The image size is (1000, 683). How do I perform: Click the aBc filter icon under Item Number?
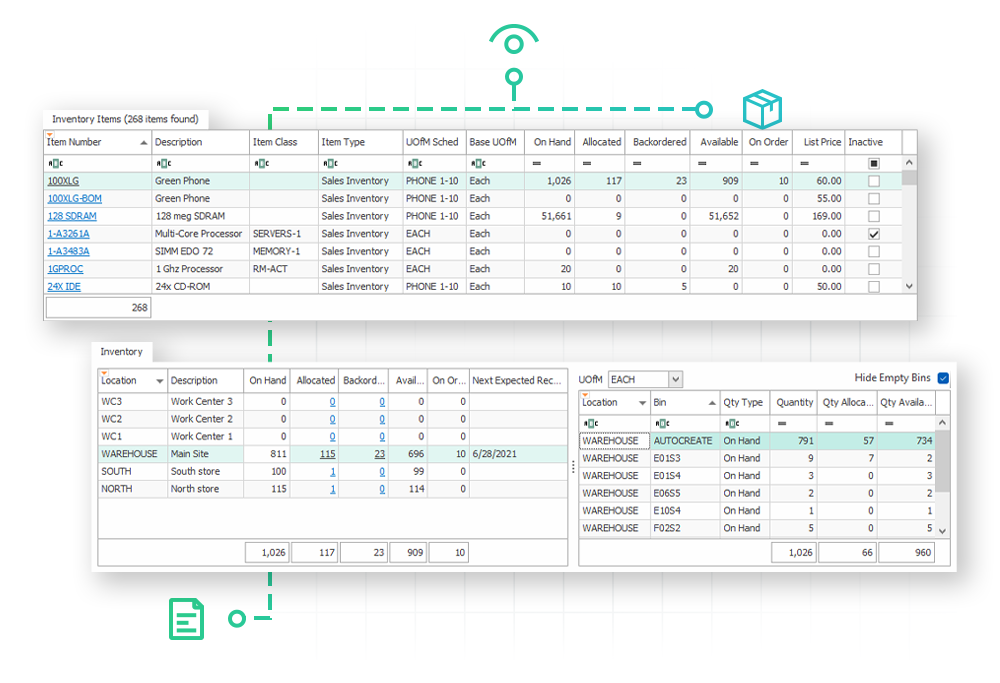tap(53, 161)
